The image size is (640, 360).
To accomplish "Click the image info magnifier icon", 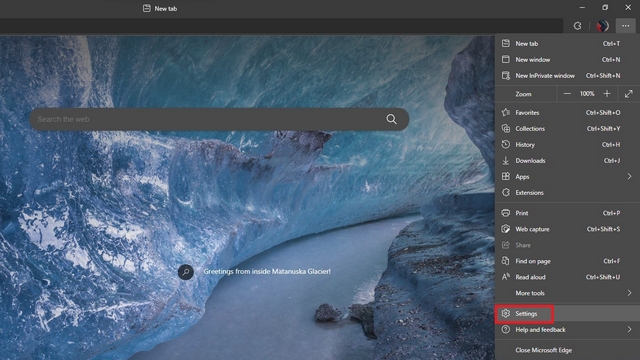I will click(186, 272).
